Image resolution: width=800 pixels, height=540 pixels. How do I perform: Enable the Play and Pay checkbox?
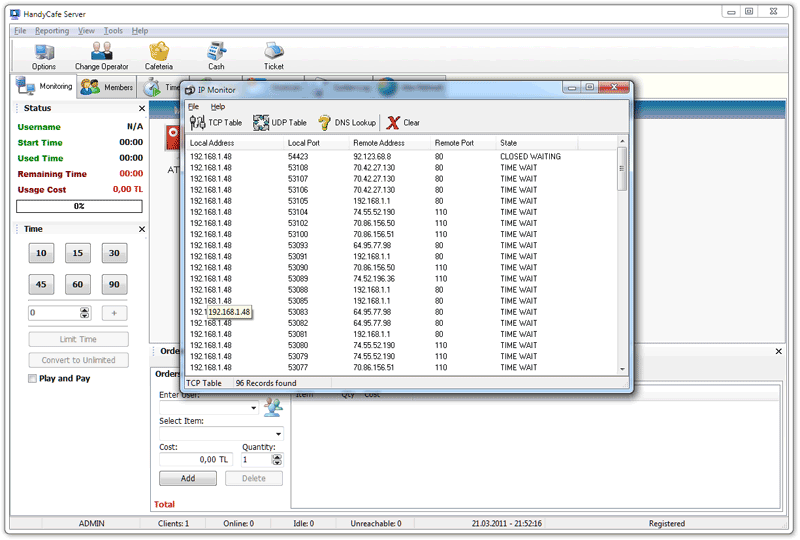33,379
